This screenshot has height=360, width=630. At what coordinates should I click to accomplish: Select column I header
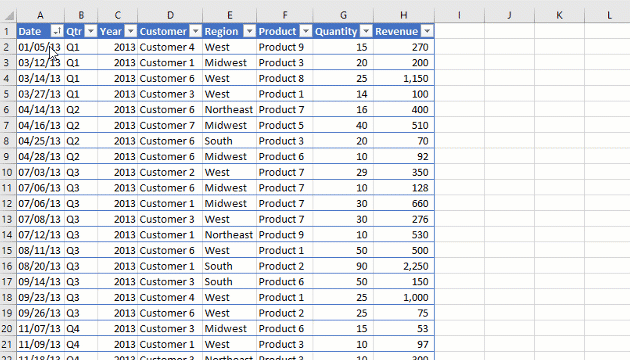(459, 15)
